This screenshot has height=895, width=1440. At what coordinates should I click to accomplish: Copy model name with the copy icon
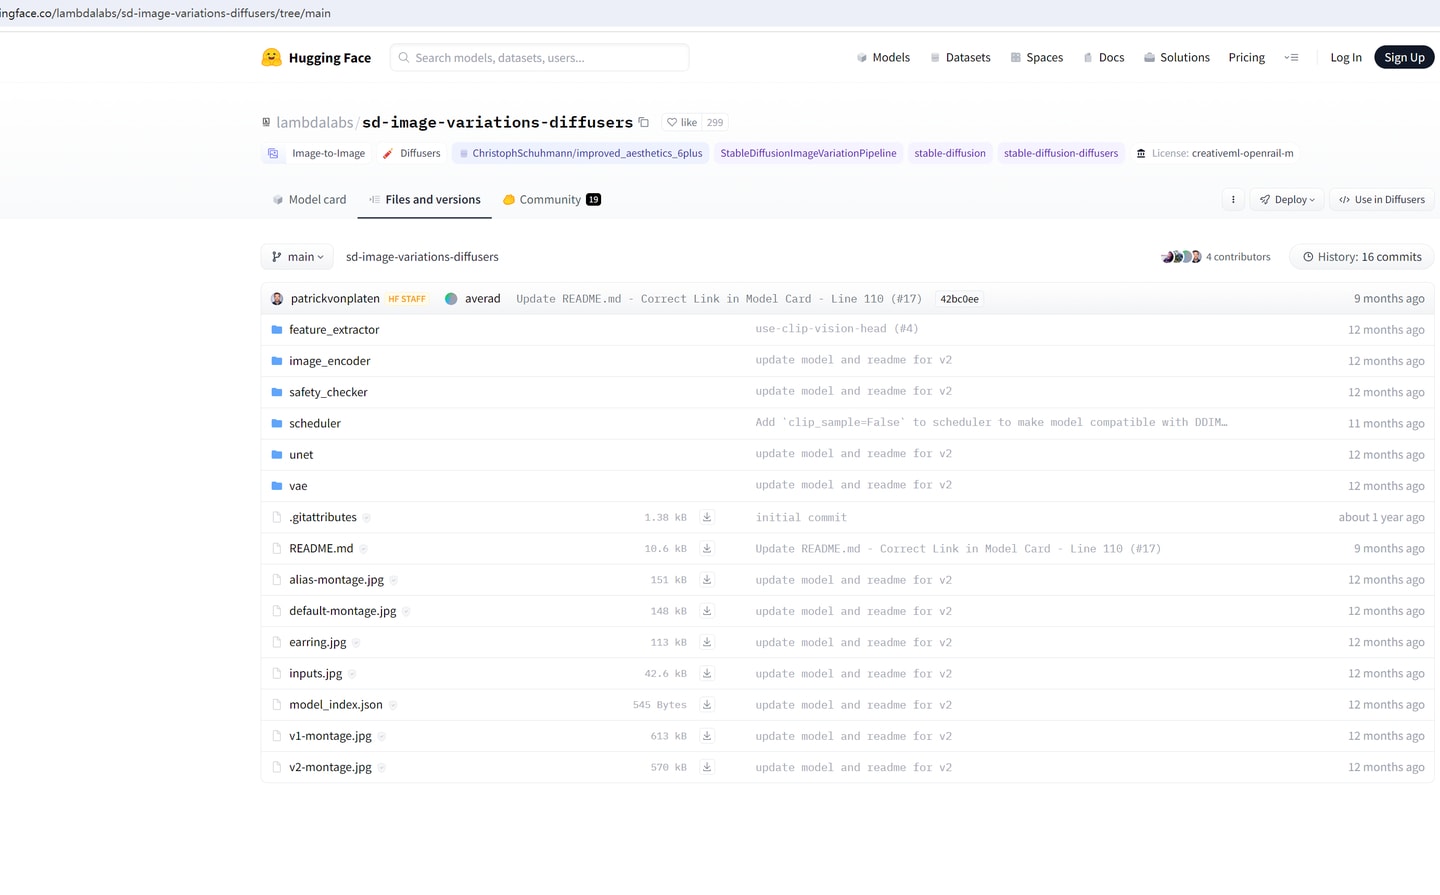644,123
